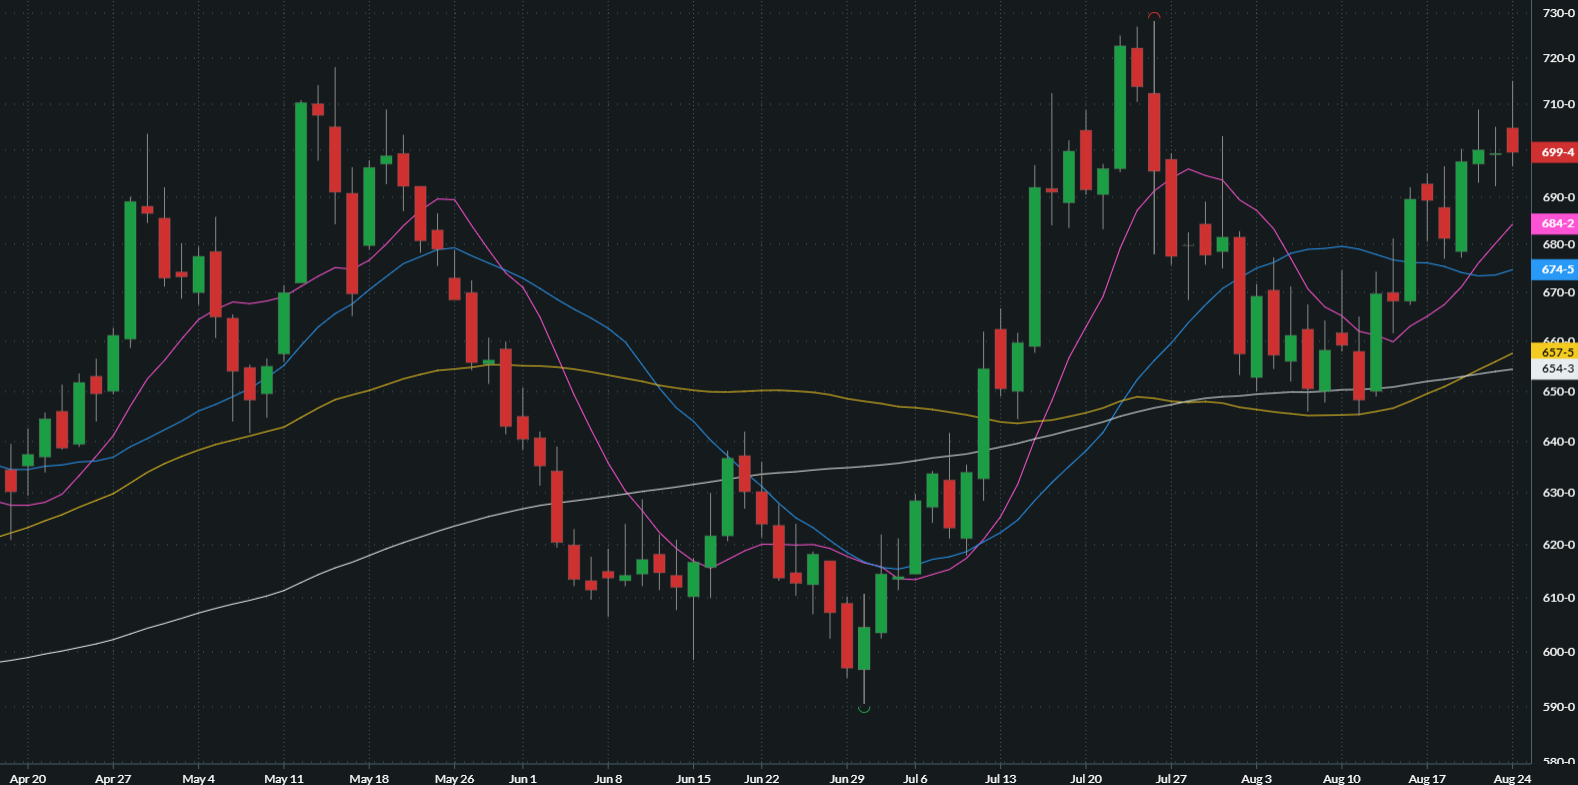Viewport: 1578px width, 785px height.
Task: Click the 650-0 price axis label
Action: pyautogui.click(x=1558, y=391)
